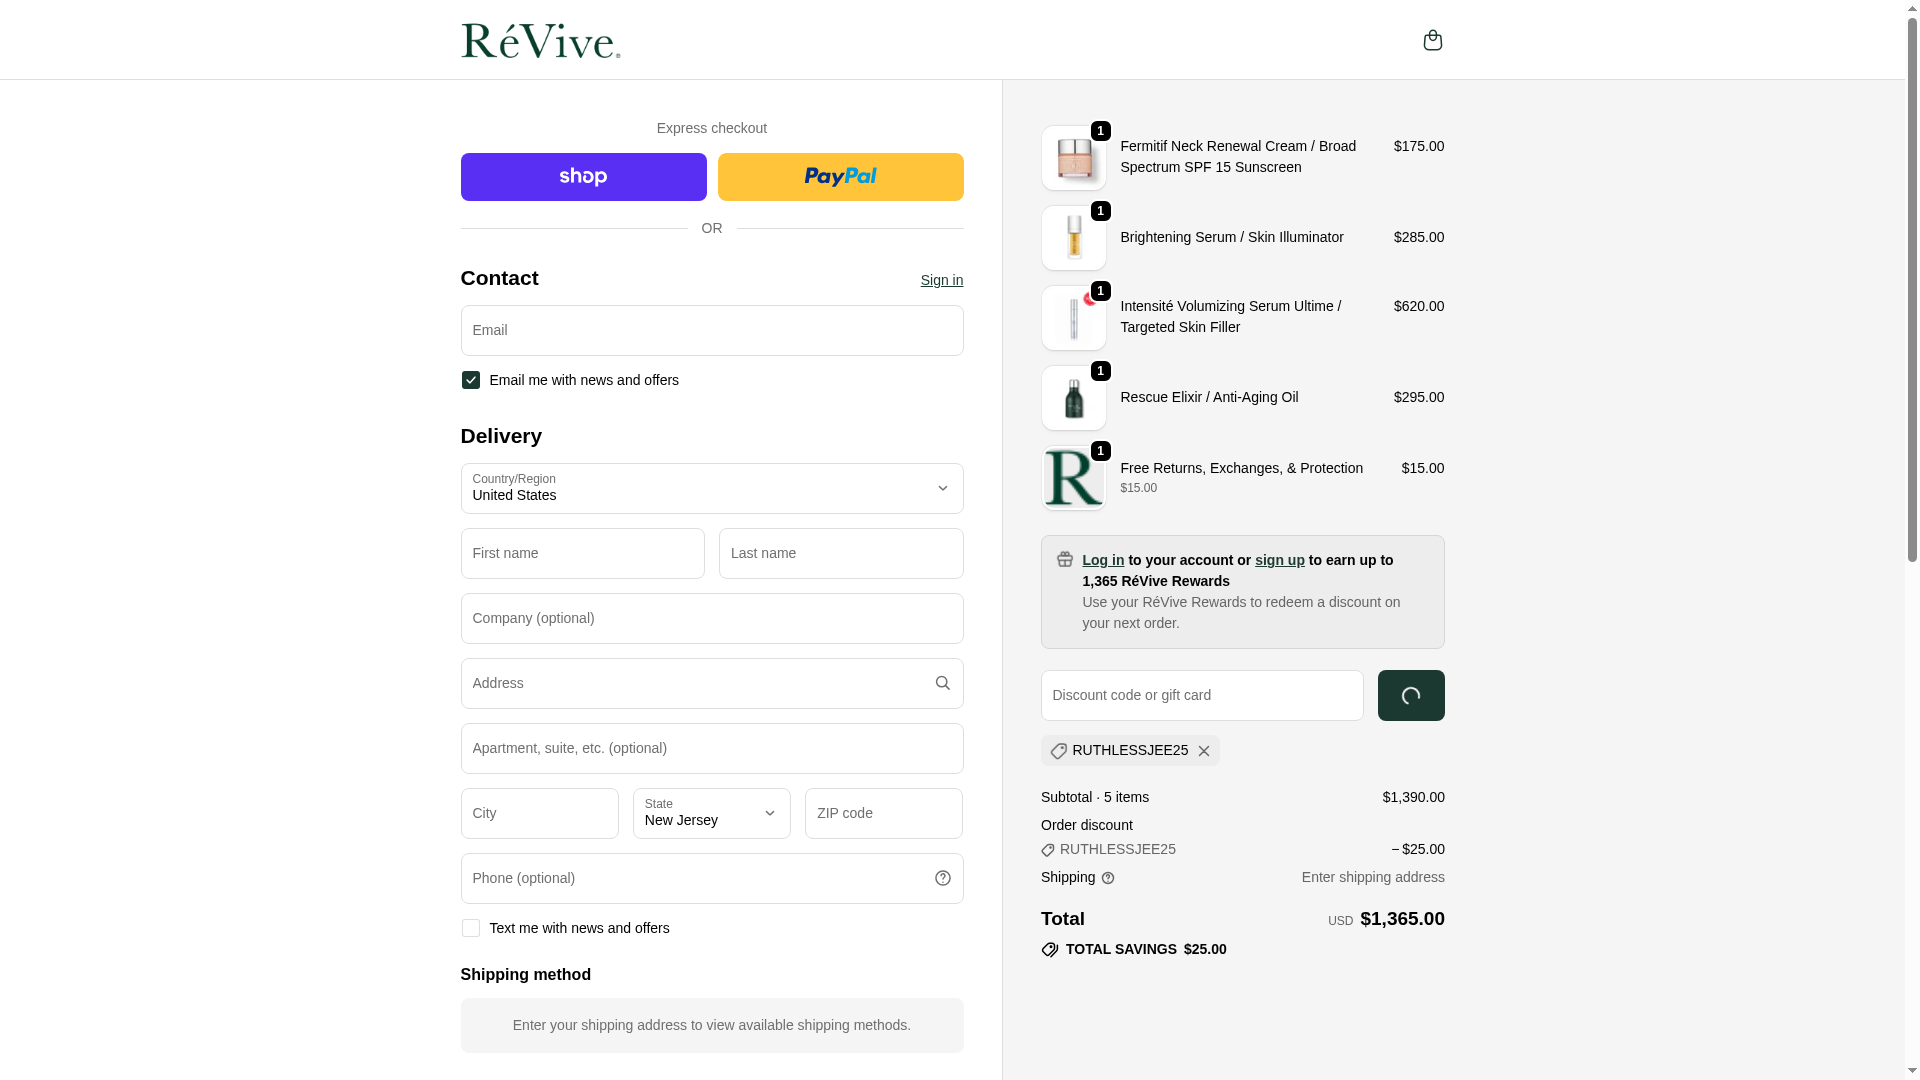Click the Discount code or gift card field
1920x1080 pixels.
1201,695
